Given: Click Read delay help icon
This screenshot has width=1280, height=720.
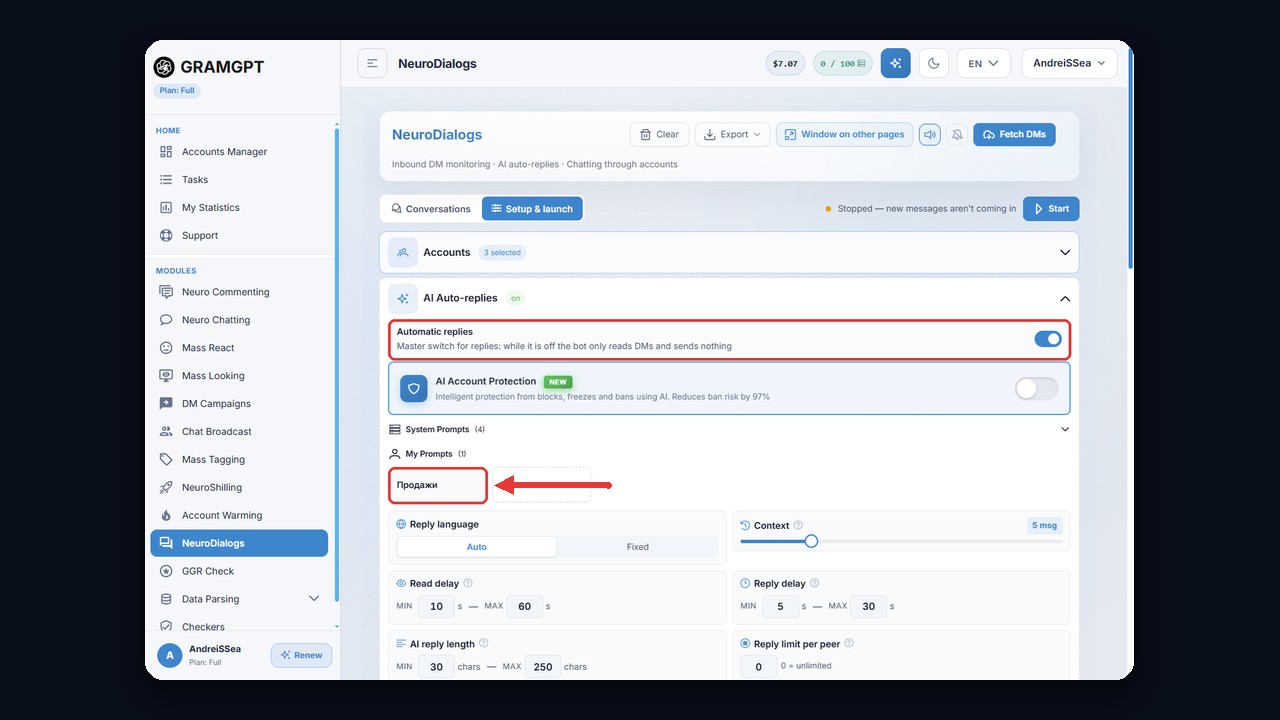Looking at the screenshot, I should click(468, 583).
